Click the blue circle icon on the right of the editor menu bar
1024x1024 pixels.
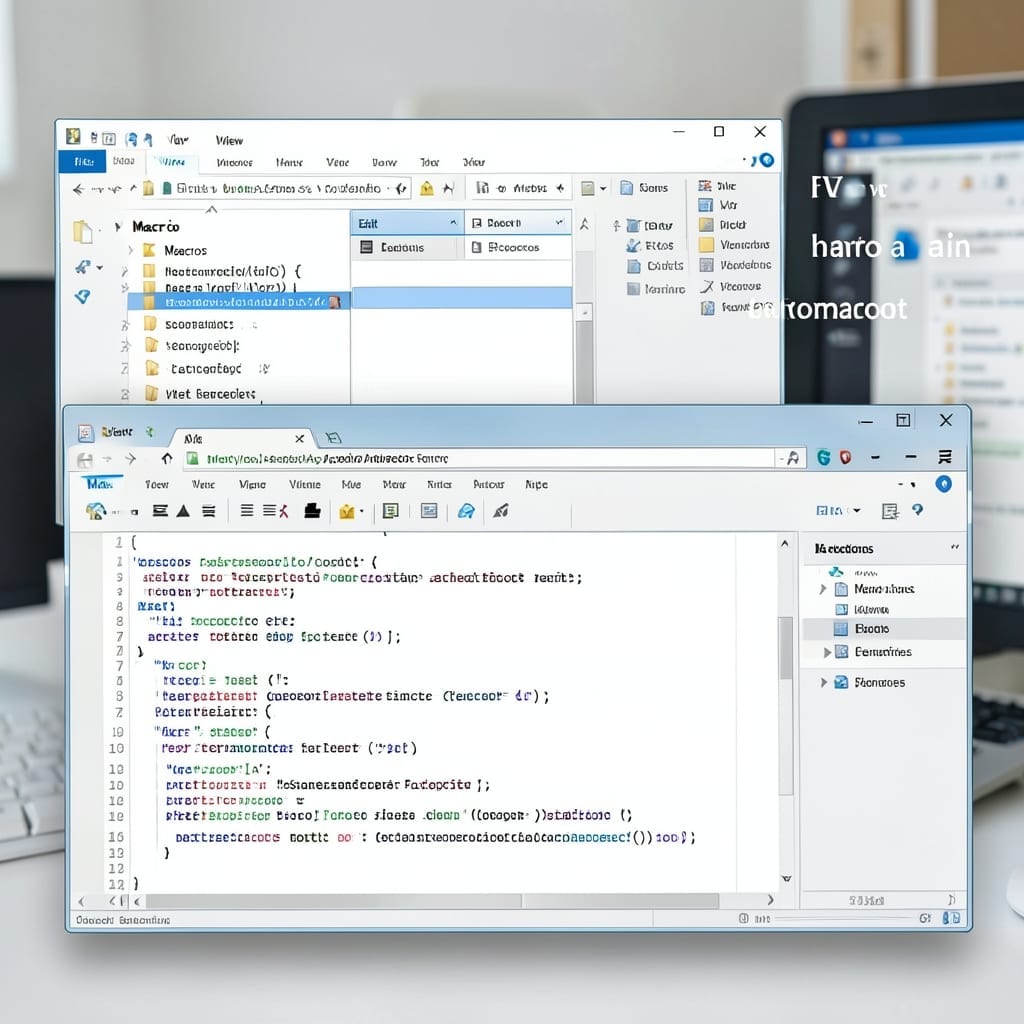943,484
